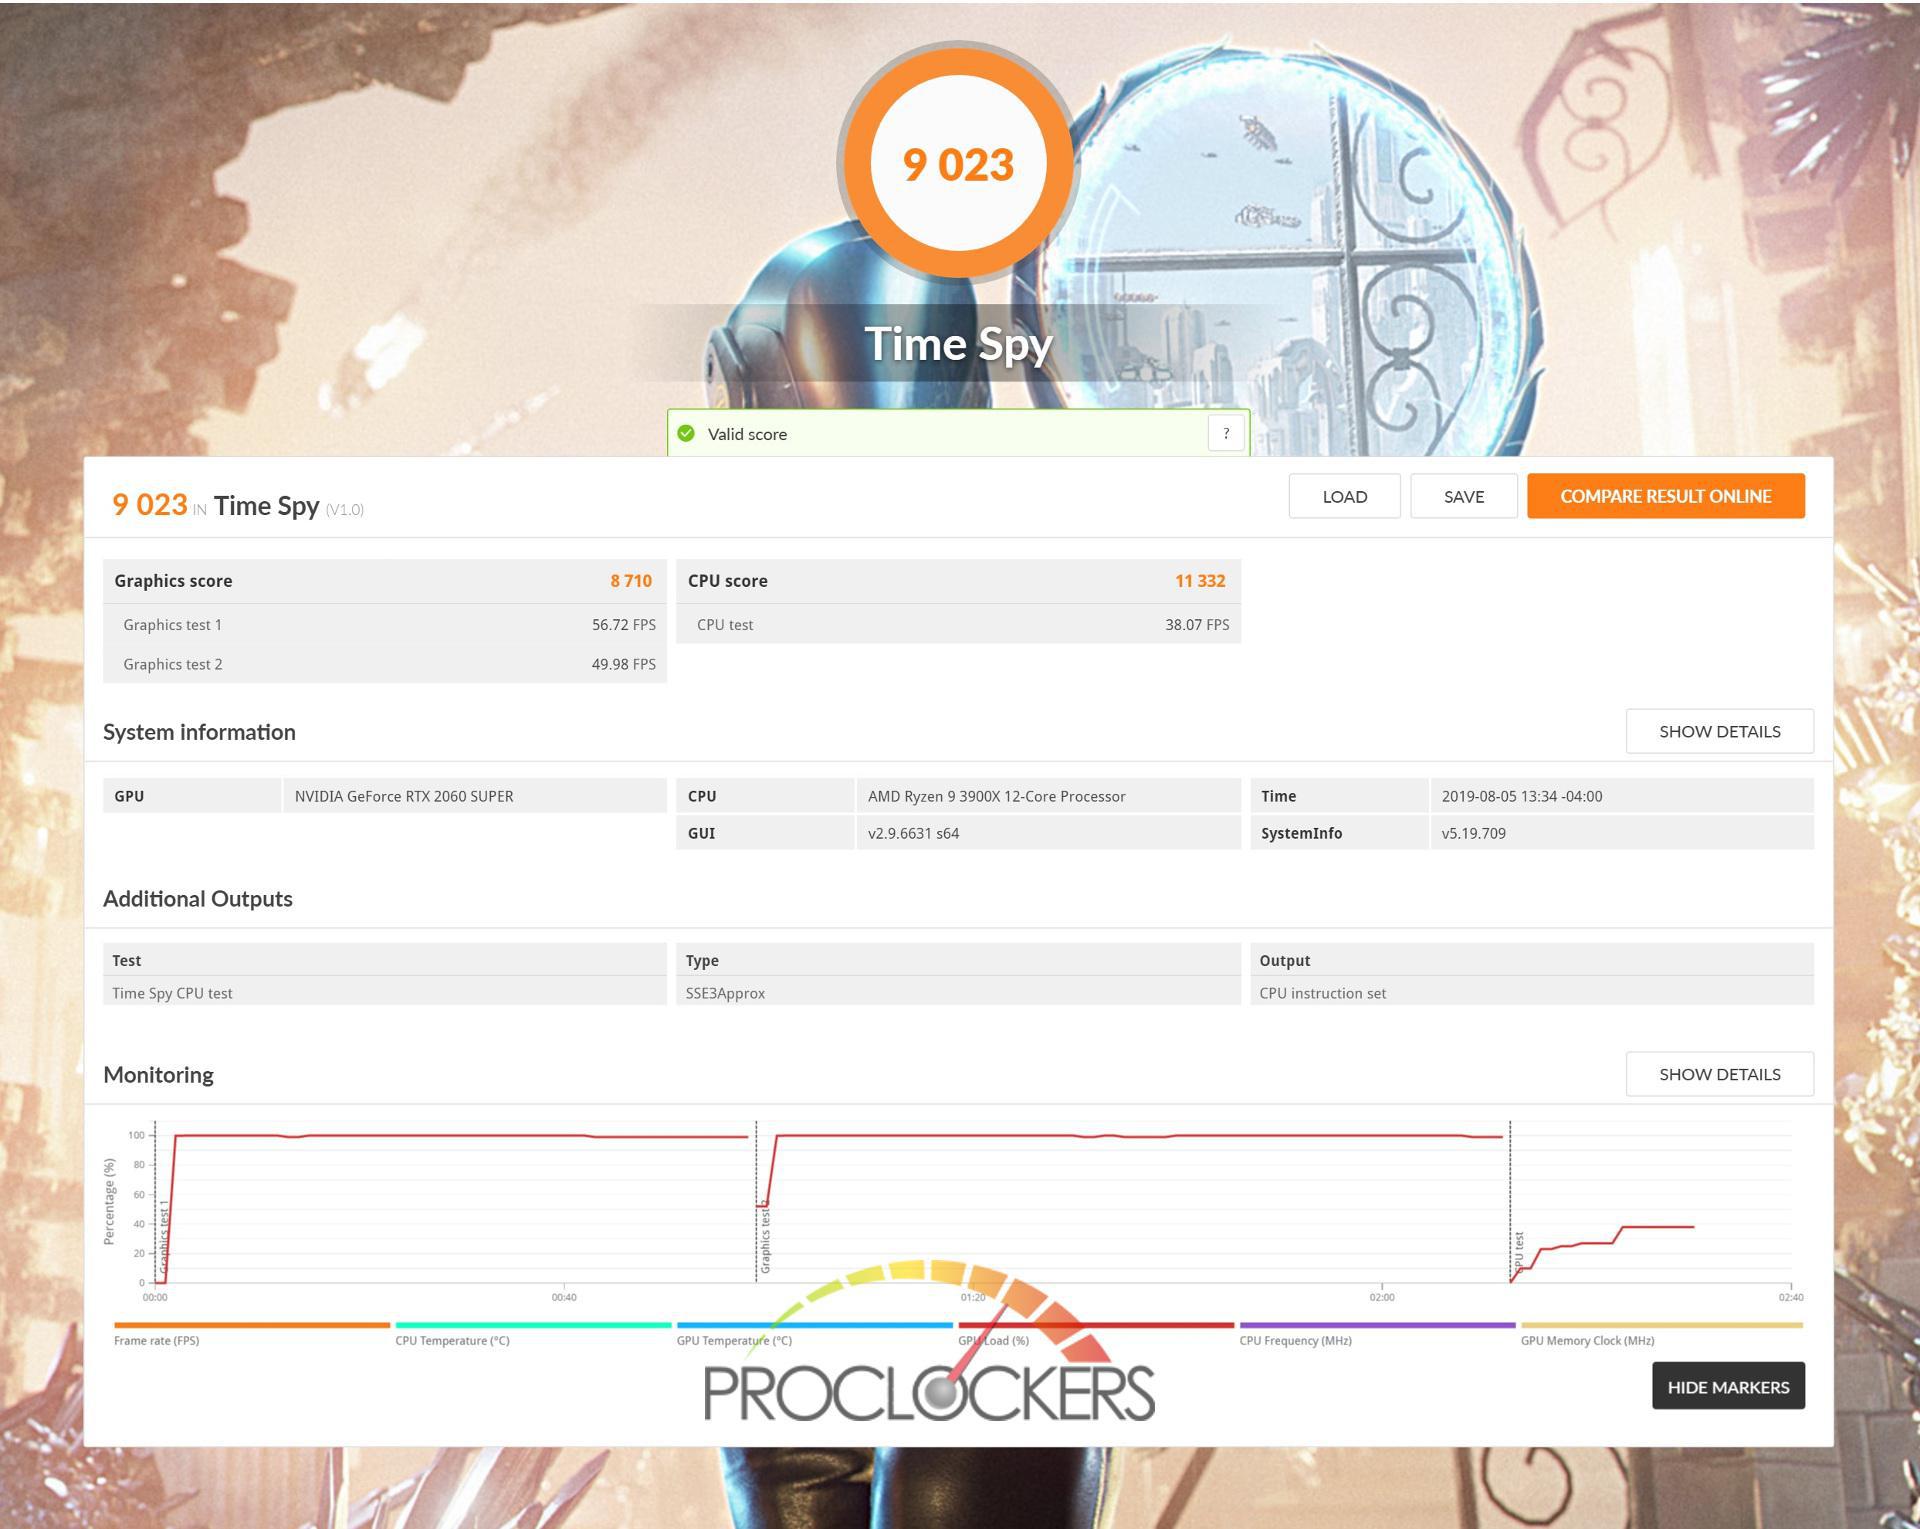Select the CPU score value 11 332
The width and height of the screenshot is (1920, 1529).
click(1200, 581)
